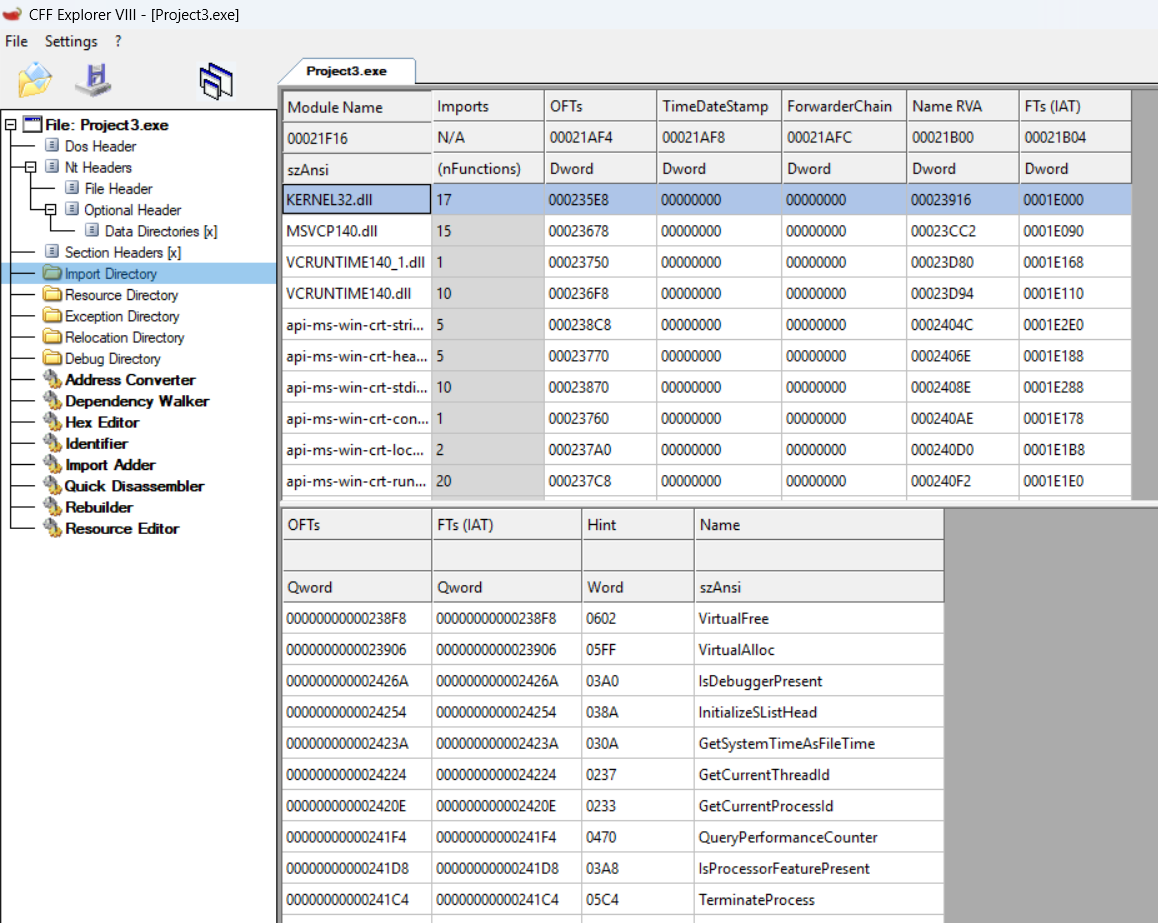
Task: Select the api-ms-win-crt-hea... module row
Action: 707,356
